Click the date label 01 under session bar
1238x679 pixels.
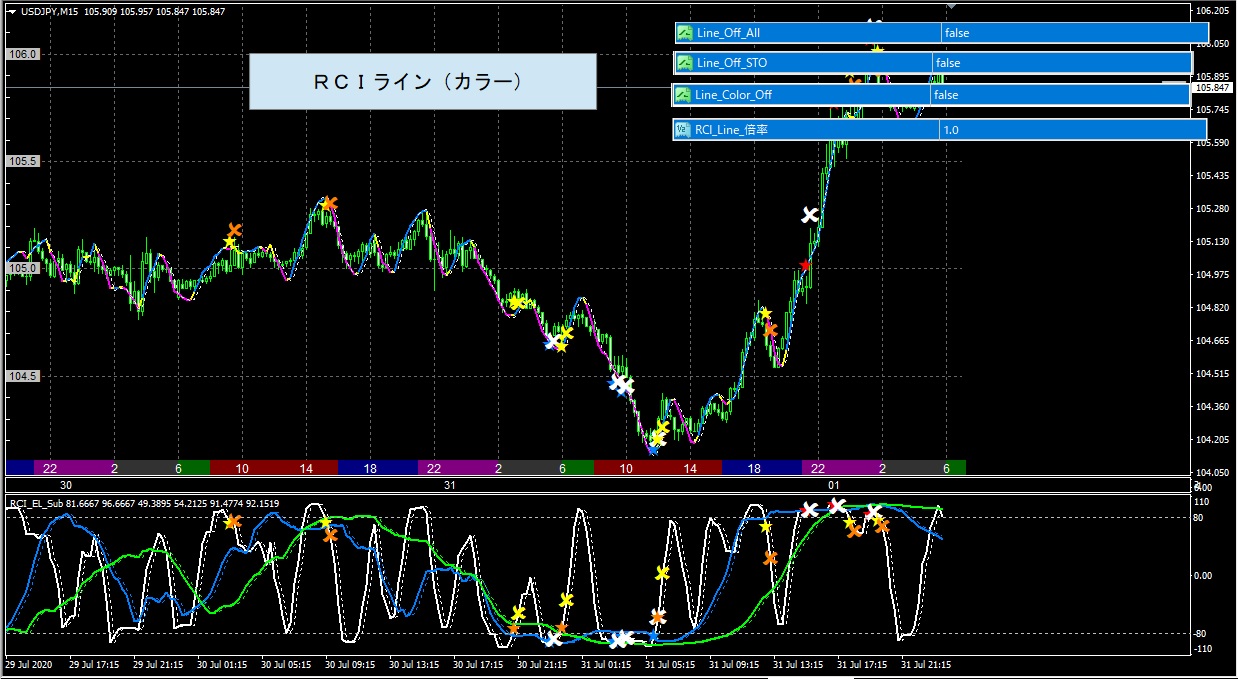click(x=833, y=484)
